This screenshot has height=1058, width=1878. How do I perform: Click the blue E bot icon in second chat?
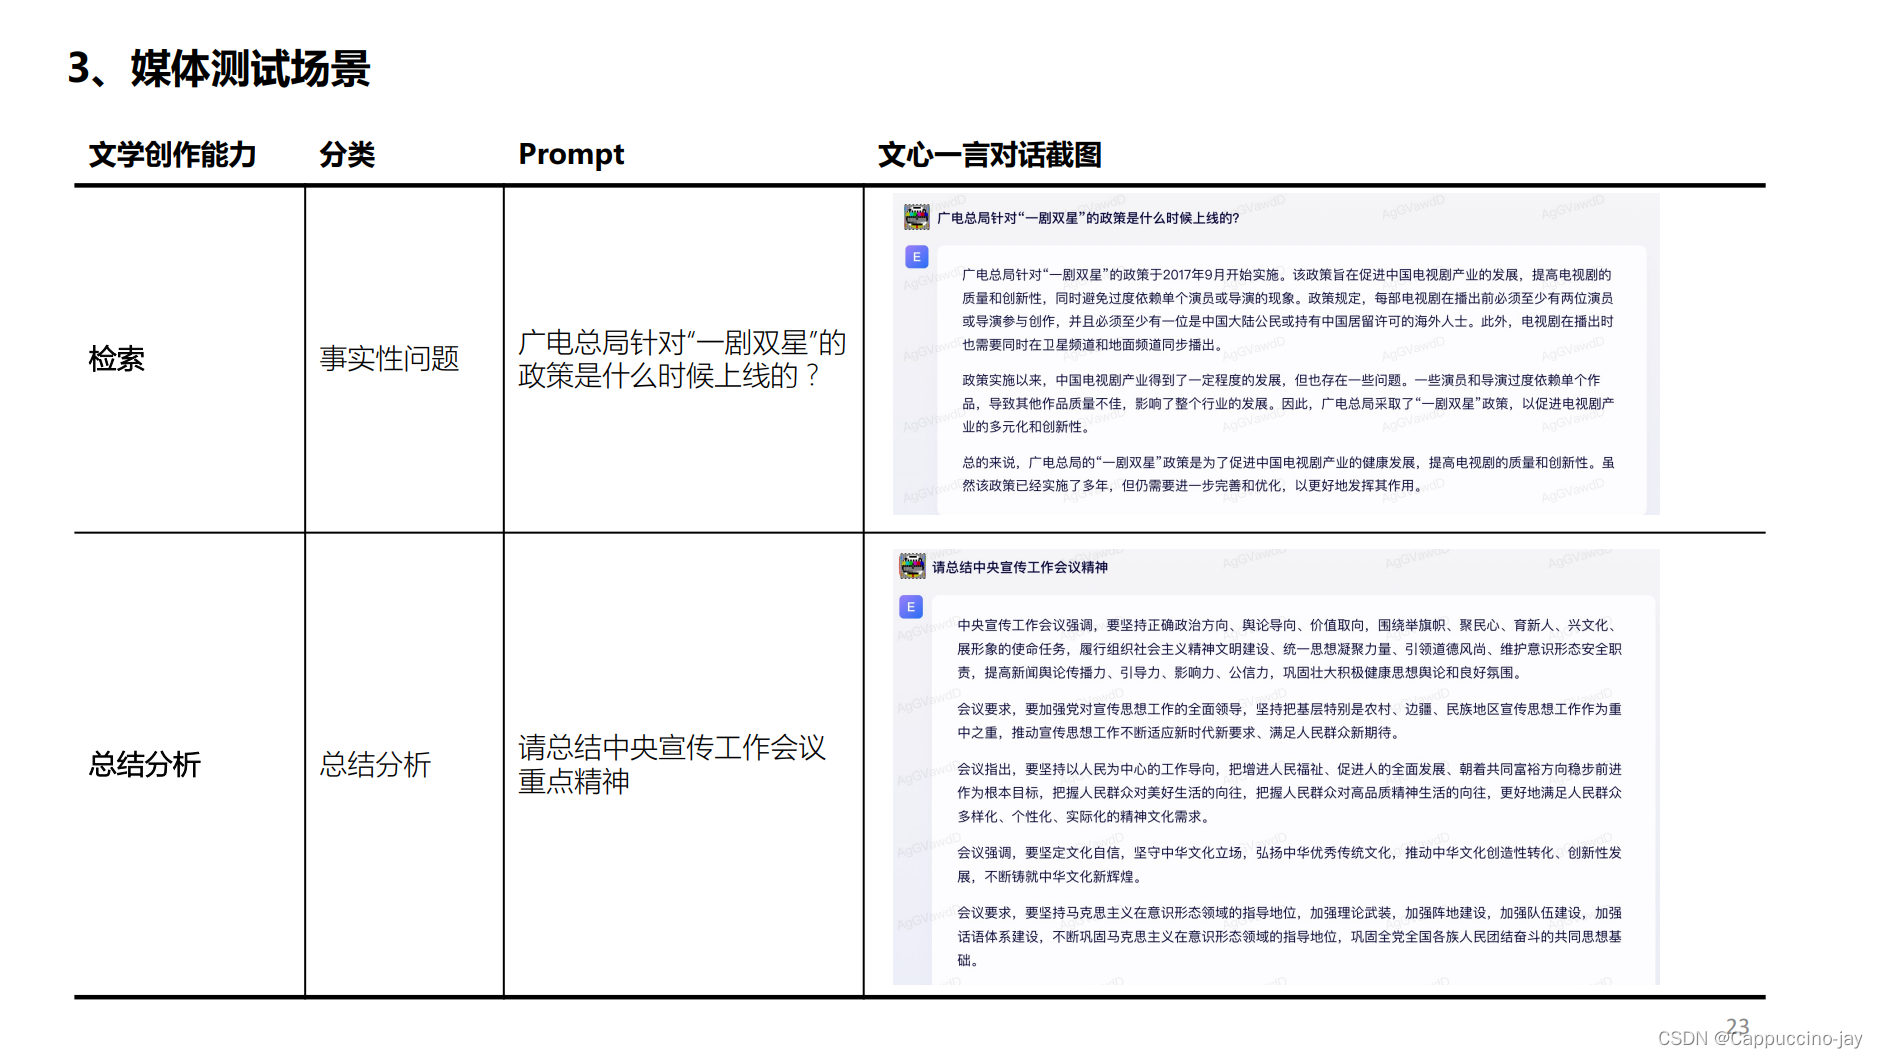point(911,607)
